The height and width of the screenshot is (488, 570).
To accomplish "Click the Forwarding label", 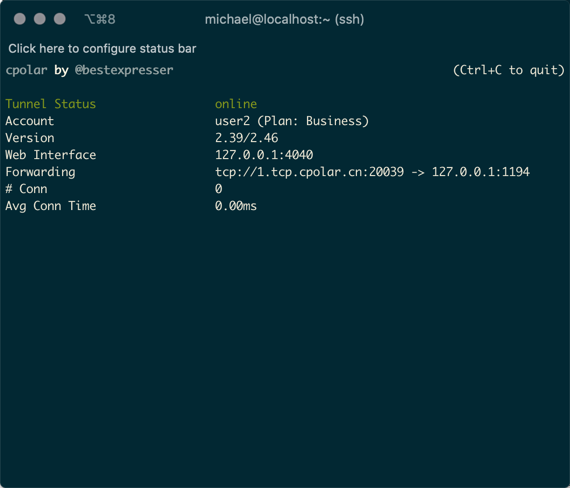I will [40, 172].
